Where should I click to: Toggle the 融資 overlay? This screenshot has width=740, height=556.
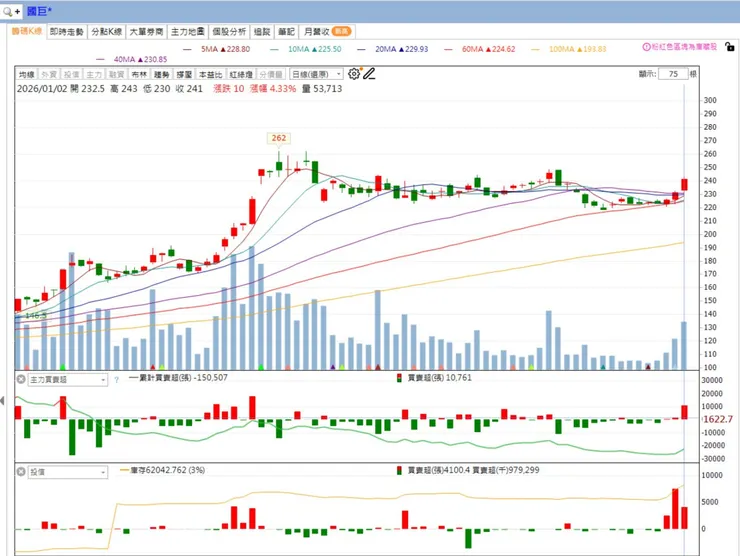[116, 75]
